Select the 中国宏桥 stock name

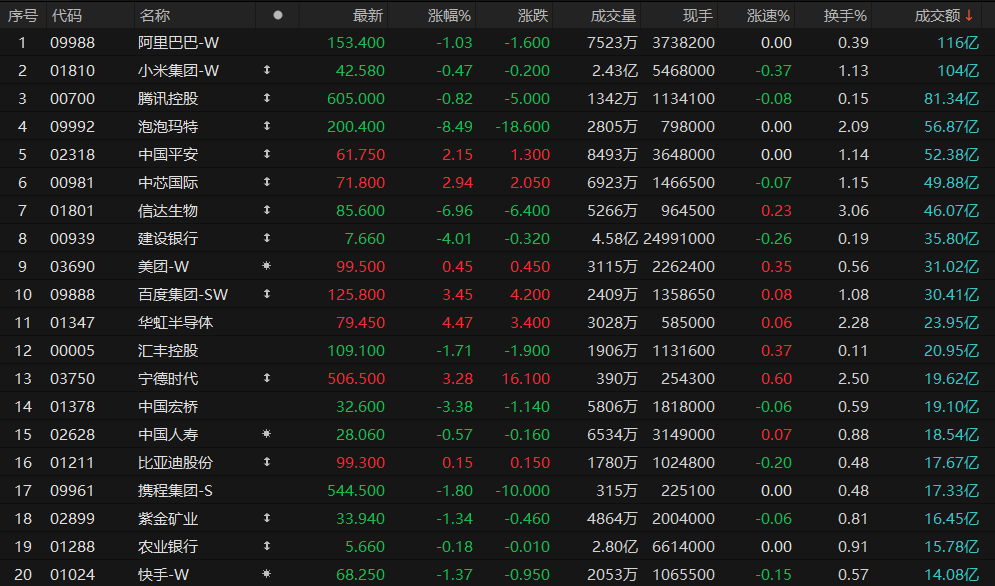168,406
